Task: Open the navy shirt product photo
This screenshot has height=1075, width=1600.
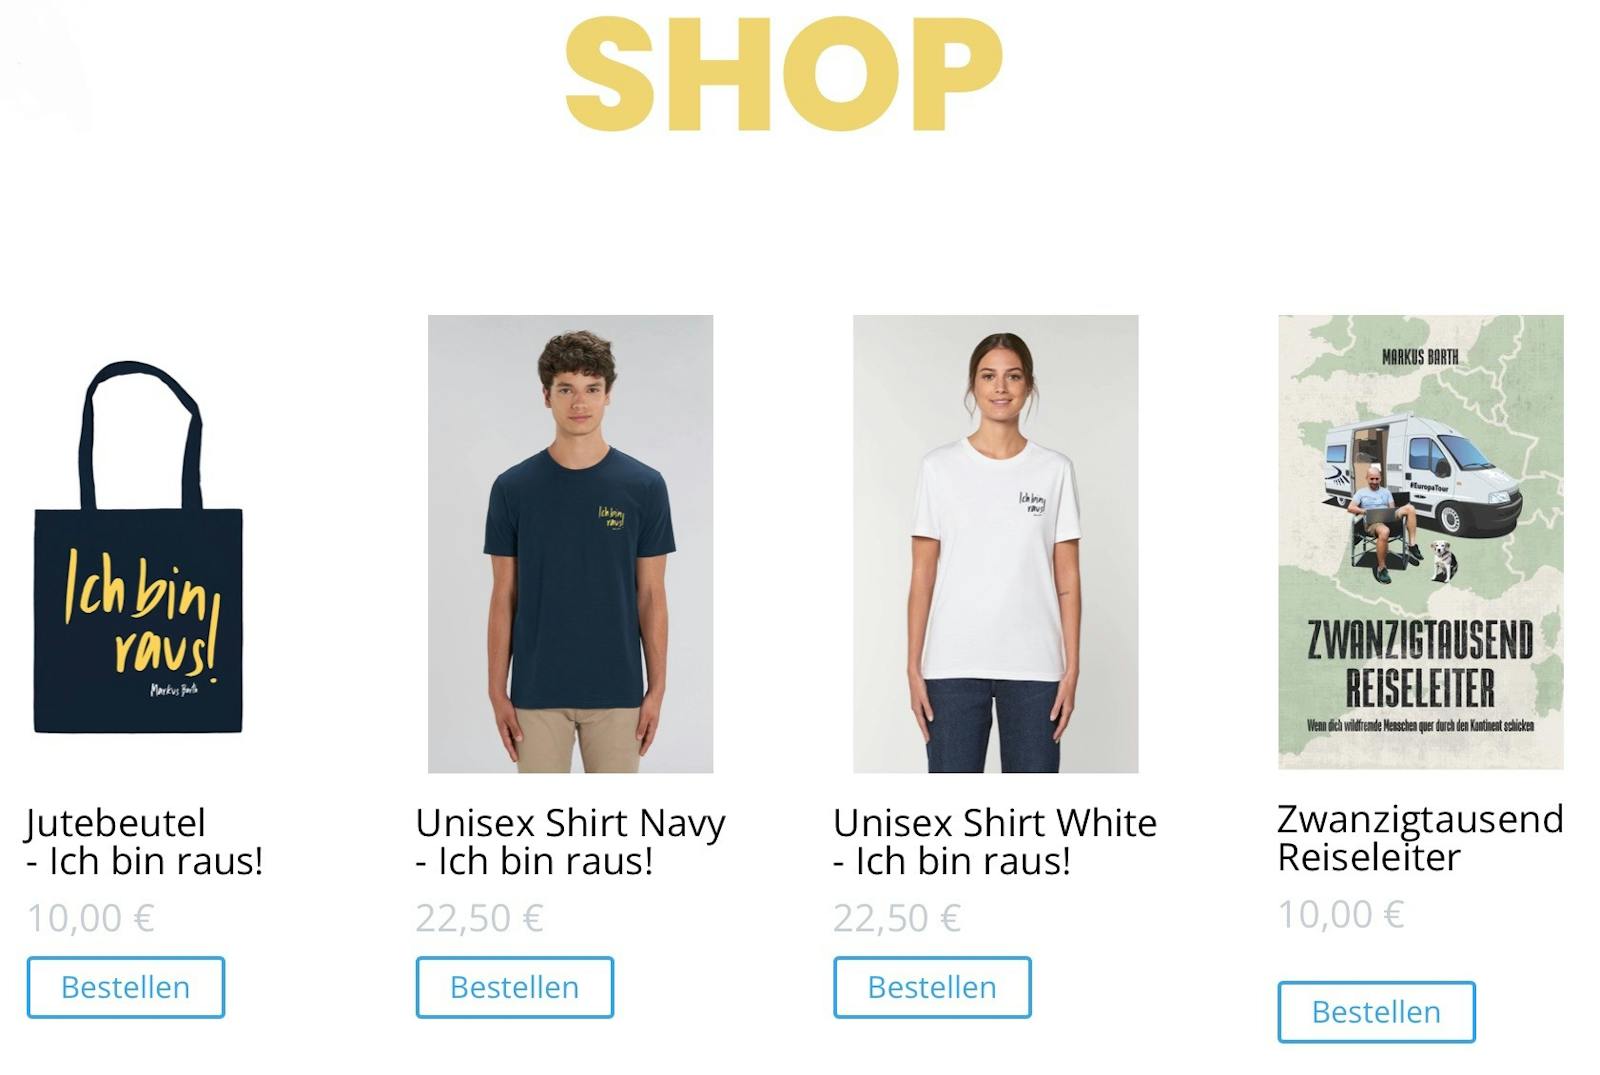Action: pyautogui.click(x=570, y=544)
